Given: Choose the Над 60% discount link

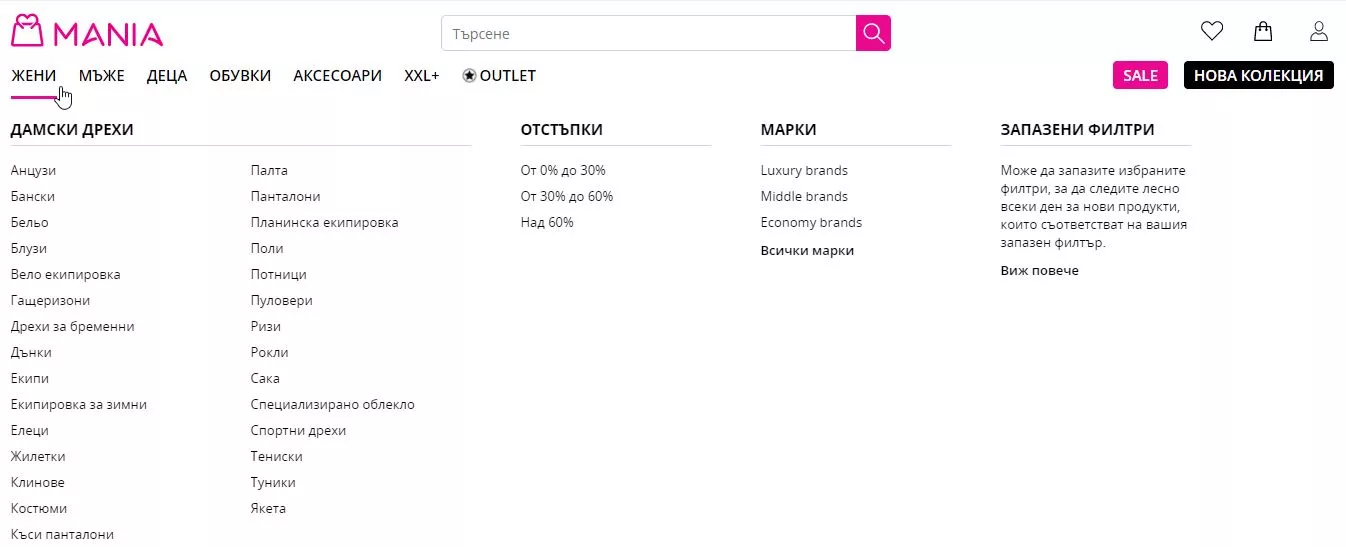Looking at the screenshot, I should [x=547, y=222].
